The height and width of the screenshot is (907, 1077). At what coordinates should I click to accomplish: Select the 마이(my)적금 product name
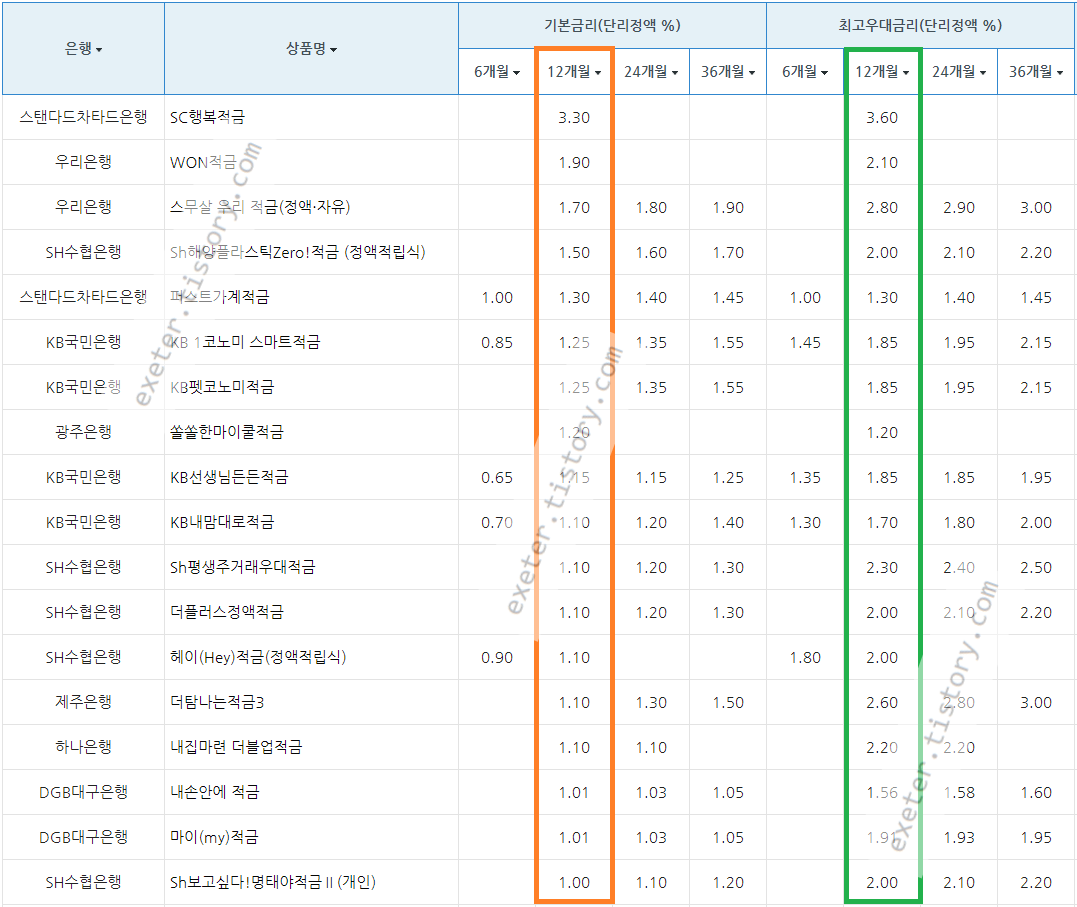214,837
